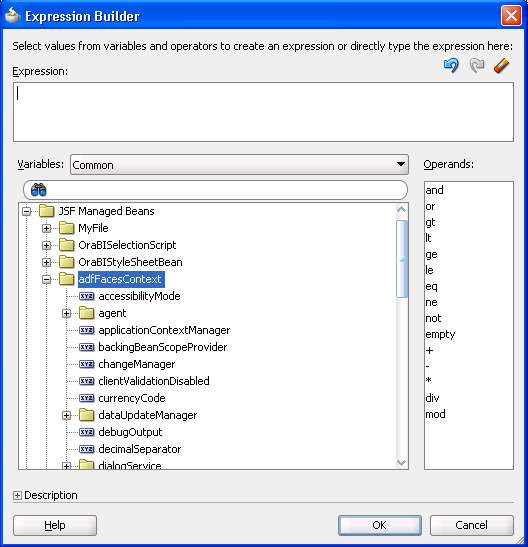Click the MyFile folder icon
The height and width of the screenshot is (547, 528).
[66, 228]
